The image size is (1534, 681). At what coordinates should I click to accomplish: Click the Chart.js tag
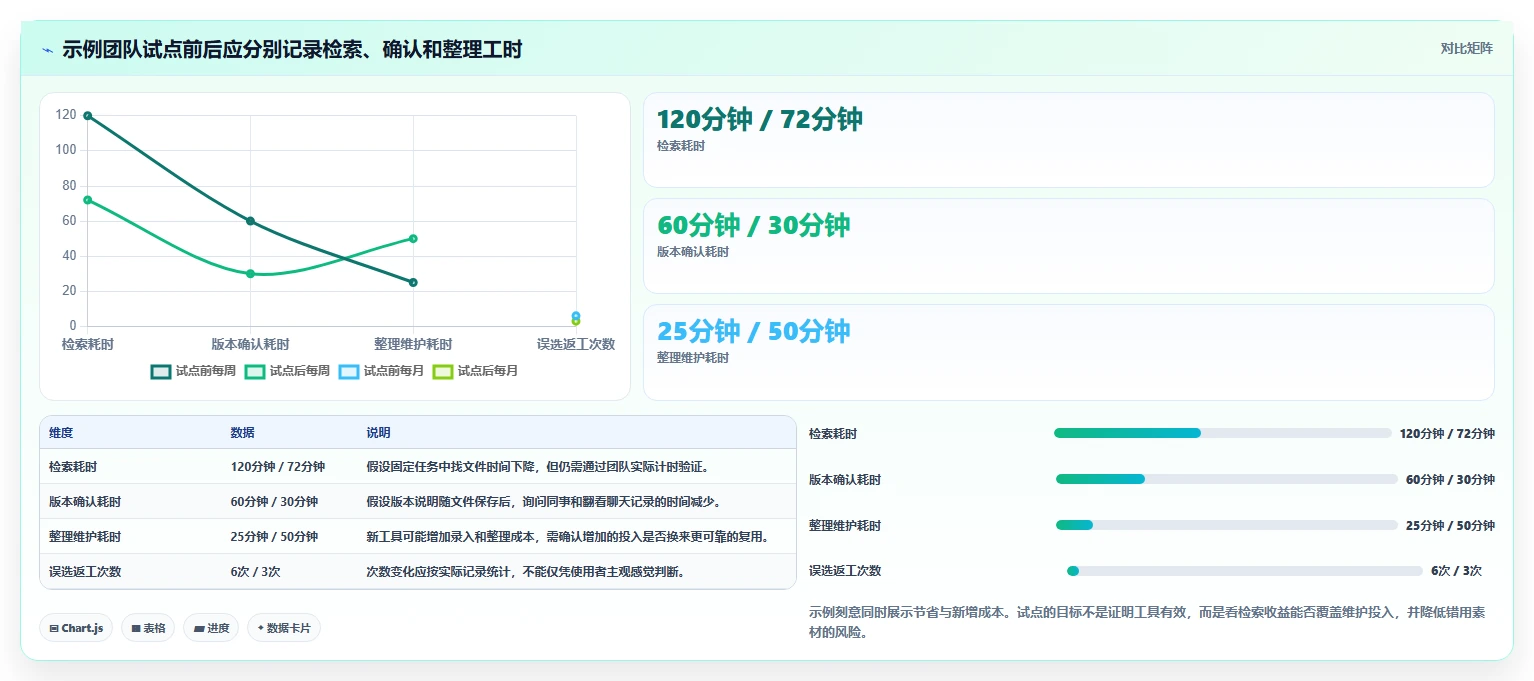coord(76,628)
